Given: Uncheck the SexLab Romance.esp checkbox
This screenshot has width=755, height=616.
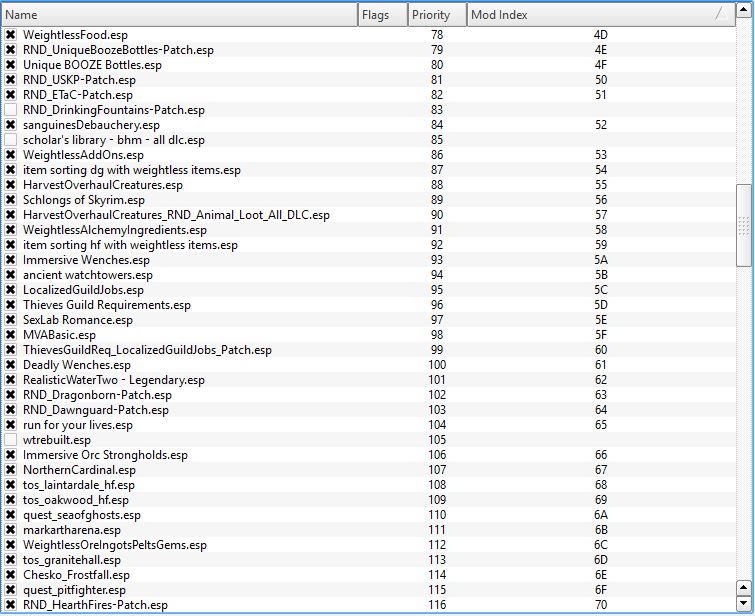Looking at the screenshot, I should [11, 320].
